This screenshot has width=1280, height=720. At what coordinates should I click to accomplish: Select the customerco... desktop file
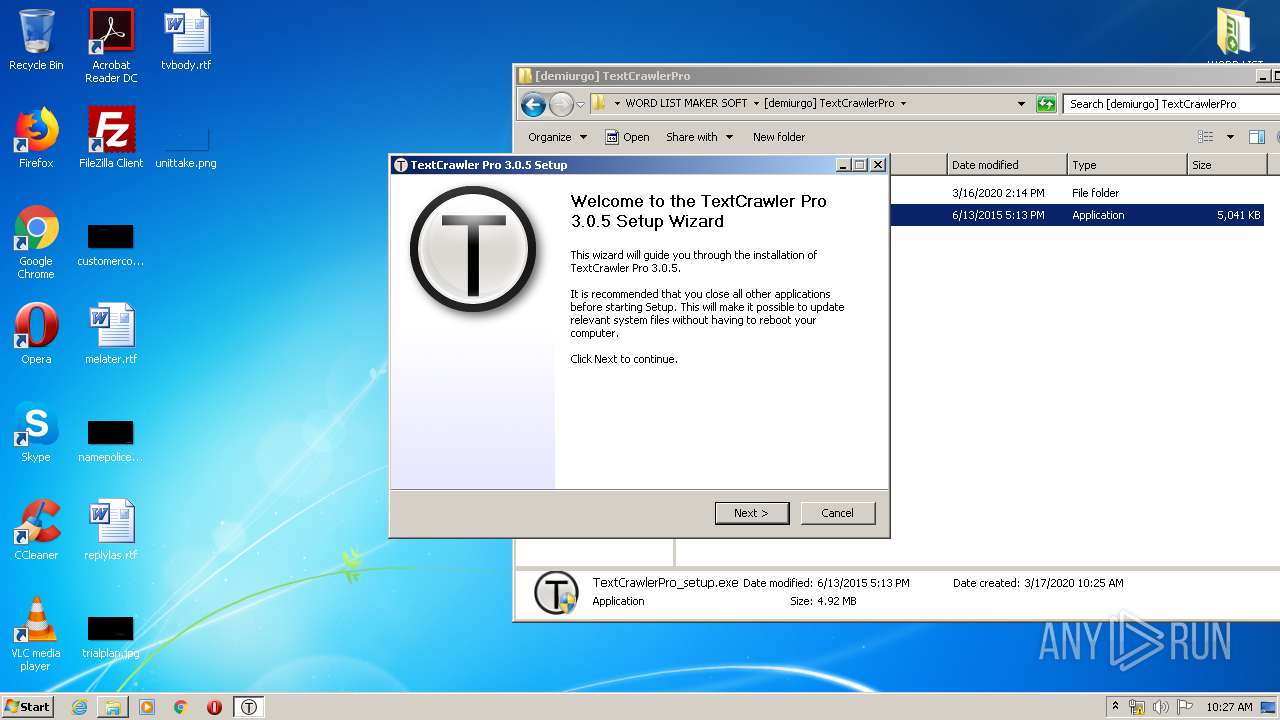pyautogui.click(x=111, y=245)
